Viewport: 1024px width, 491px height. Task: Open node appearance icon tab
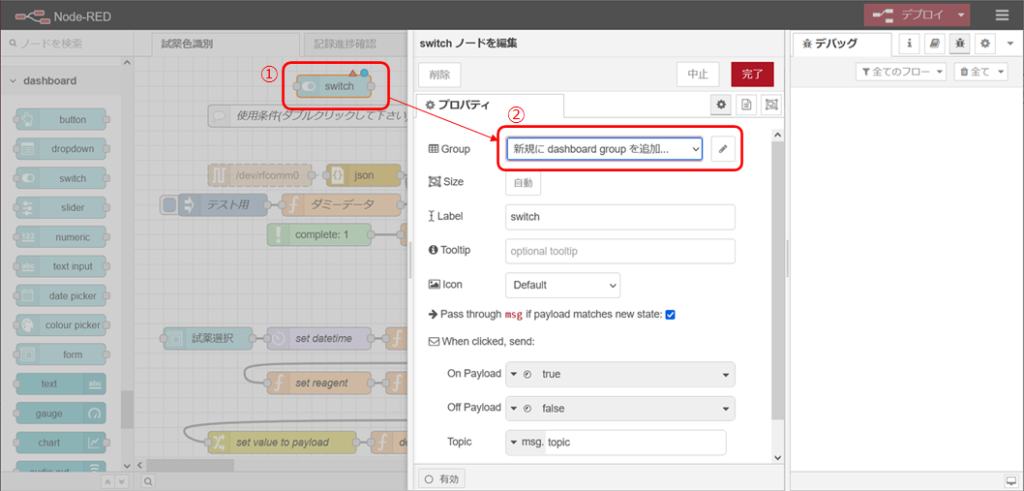click(x=771, y=105)
